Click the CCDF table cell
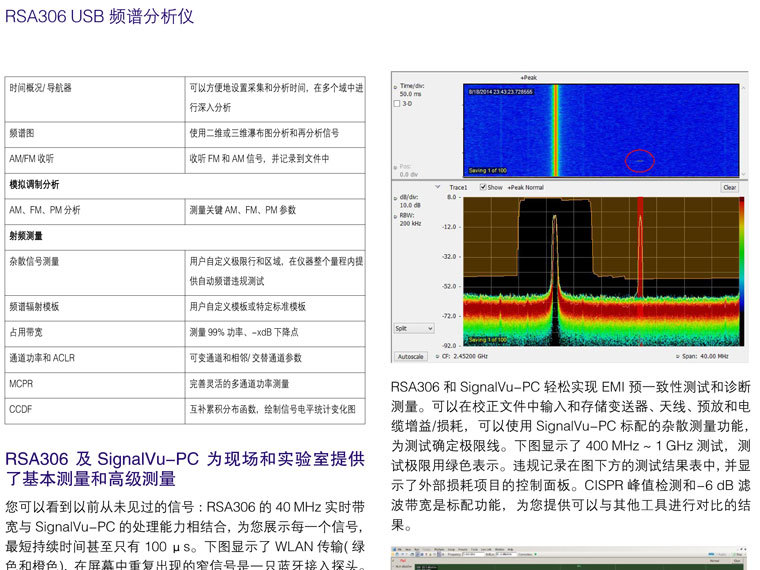This screenshot has width=760, height=570. coord(95,411)
